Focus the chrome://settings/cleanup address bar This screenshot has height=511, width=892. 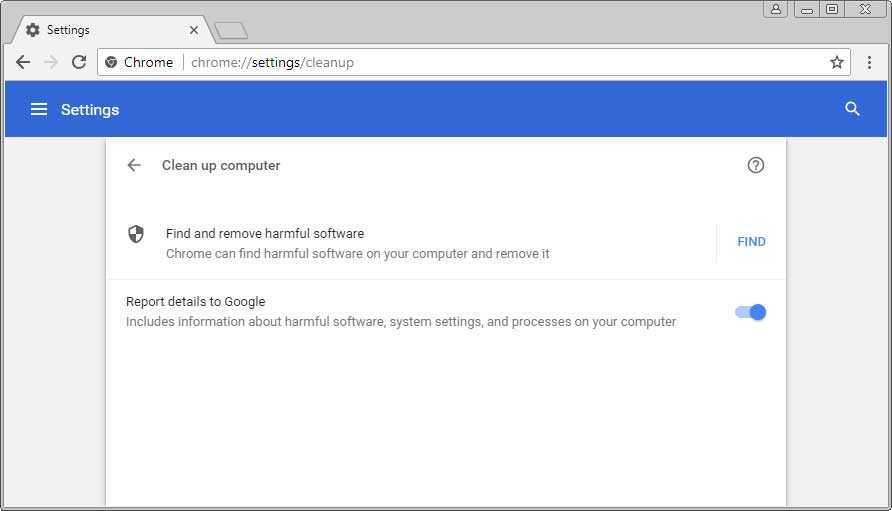500,62
